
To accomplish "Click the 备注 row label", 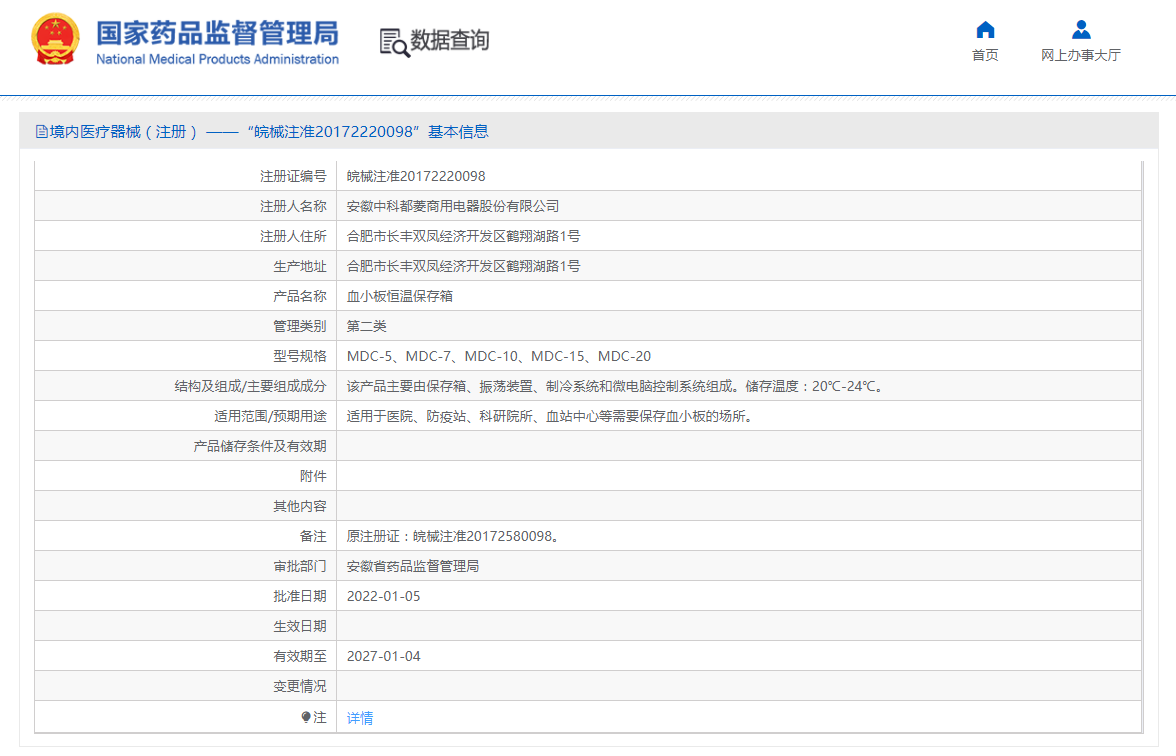I will pos(314,536).
